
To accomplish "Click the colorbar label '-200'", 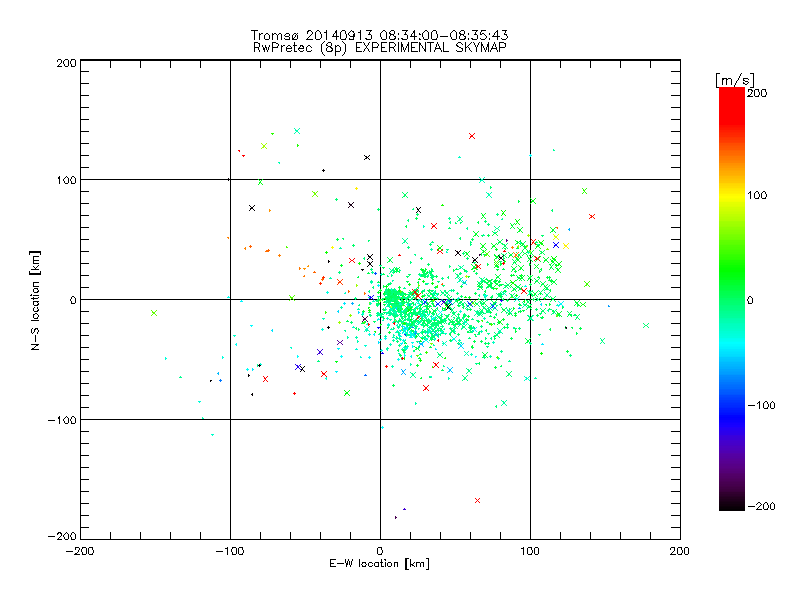I will 761,506.
